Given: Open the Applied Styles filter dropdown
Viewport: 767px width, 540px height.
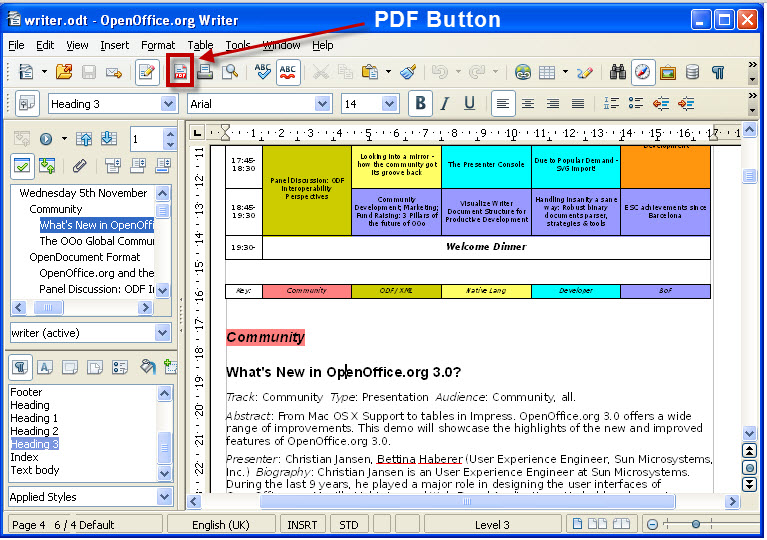Looking at the screenshot, I should tap(164, 497).
